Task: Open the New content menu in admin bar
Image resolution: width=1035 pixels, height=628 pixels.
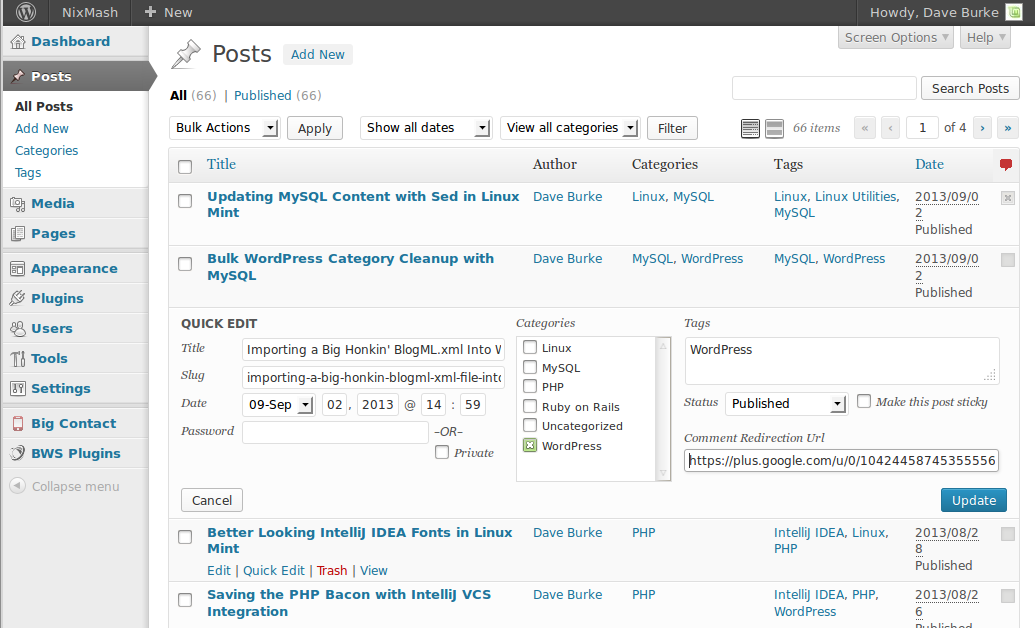Action: 168,12
